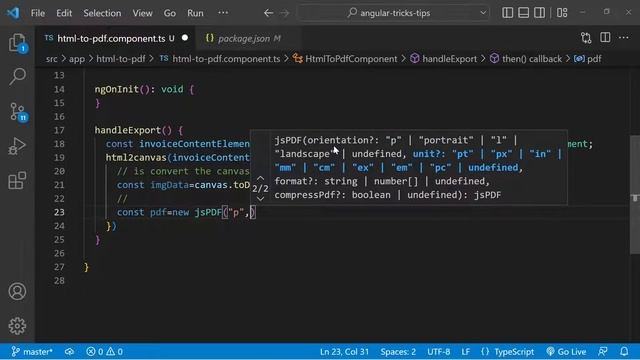The height and width of the screenshot is (360, 640).
Task: Open the Edit menu
Action: pyautogui.click(x=64, y=13)
